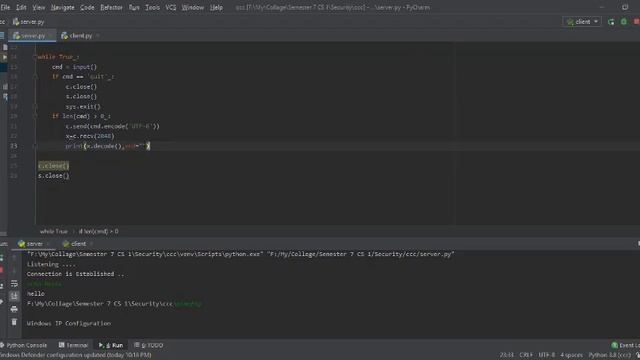The width and height of the screenshot is (640, 360).
Task: Click the Rerun button in the top toolbar
Action: pyautogui.click(x=611, y=22)
